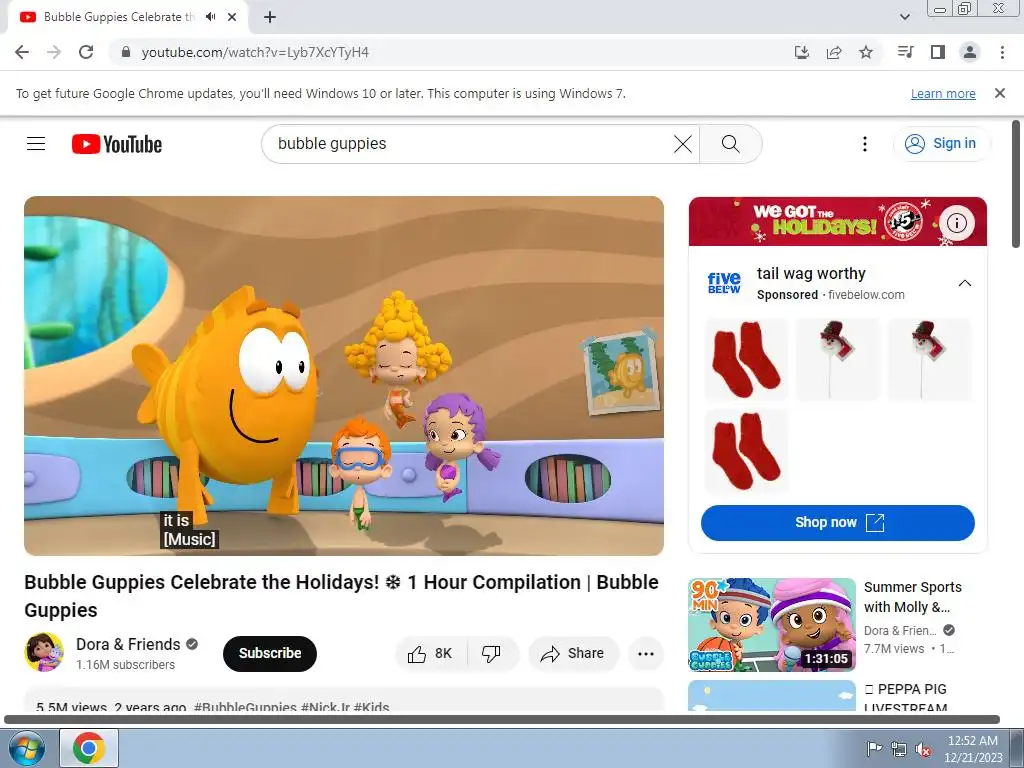
Task: Clear the search box text
Action: pos(682,144)
